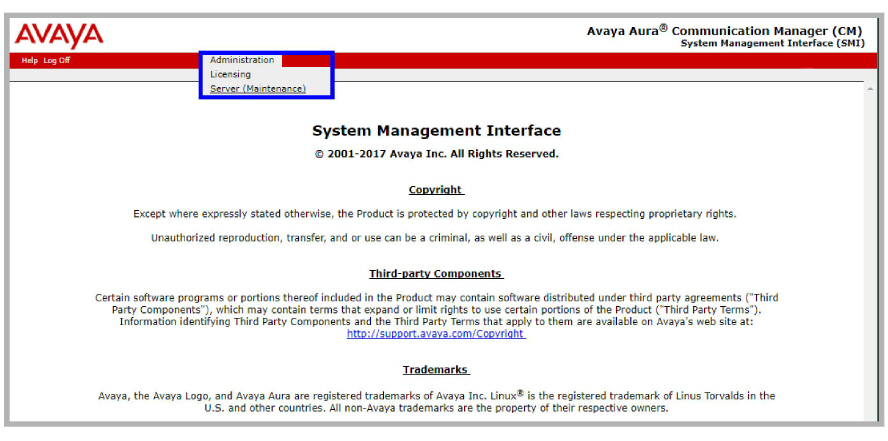Click the Avaya Aura Communication Manager title

point(724,31)
